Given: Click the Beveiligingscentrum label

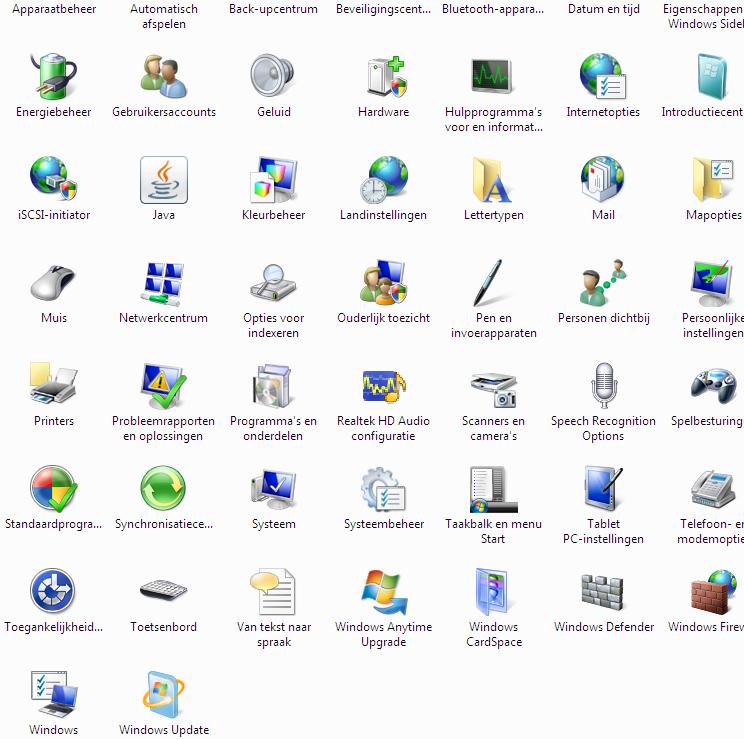Looking at the screenshot, I should 383,9.
